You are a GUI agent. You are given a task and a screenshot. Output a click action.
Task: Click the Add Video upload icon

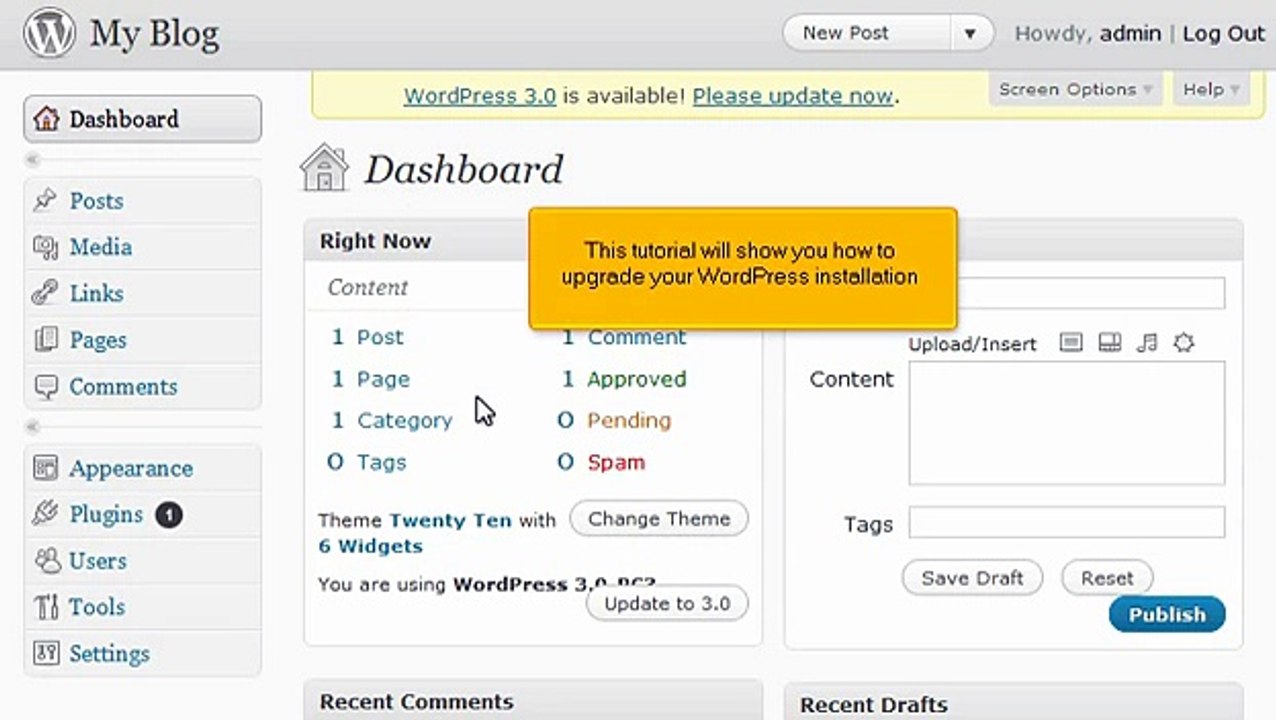(x=1109, y=343)
